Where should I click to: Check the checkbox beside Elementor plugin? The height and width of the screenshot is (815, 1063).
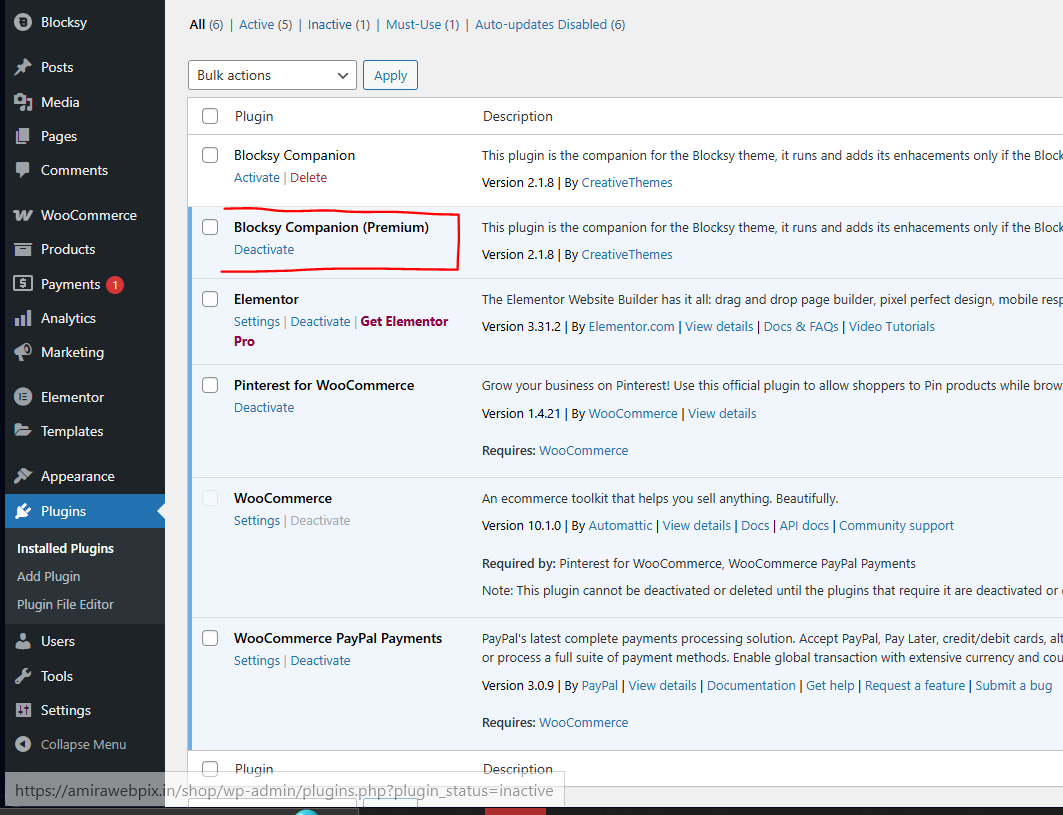210,298
